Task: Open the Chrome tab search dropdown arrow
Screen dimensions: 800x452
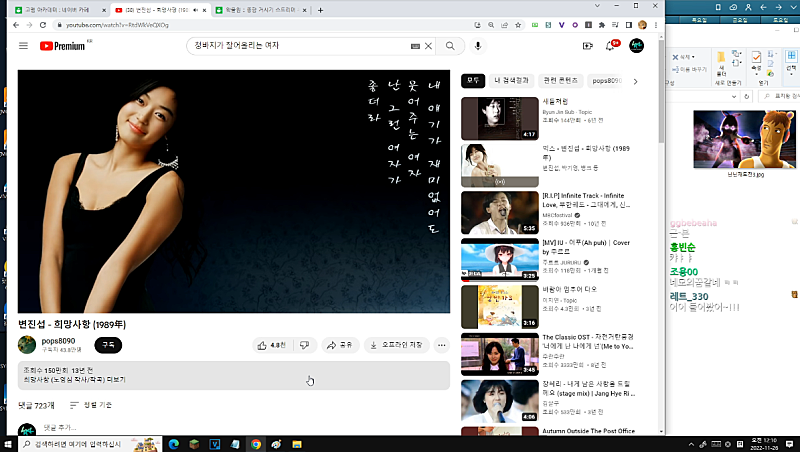Action: coord(597,6)
